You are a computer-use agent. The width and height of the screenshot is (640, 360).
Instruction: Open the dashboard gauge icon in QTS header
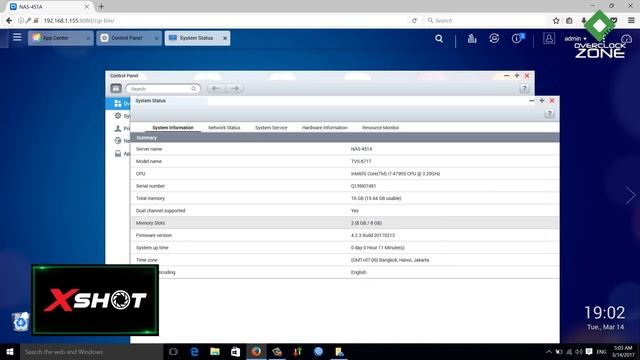[626, 39]
